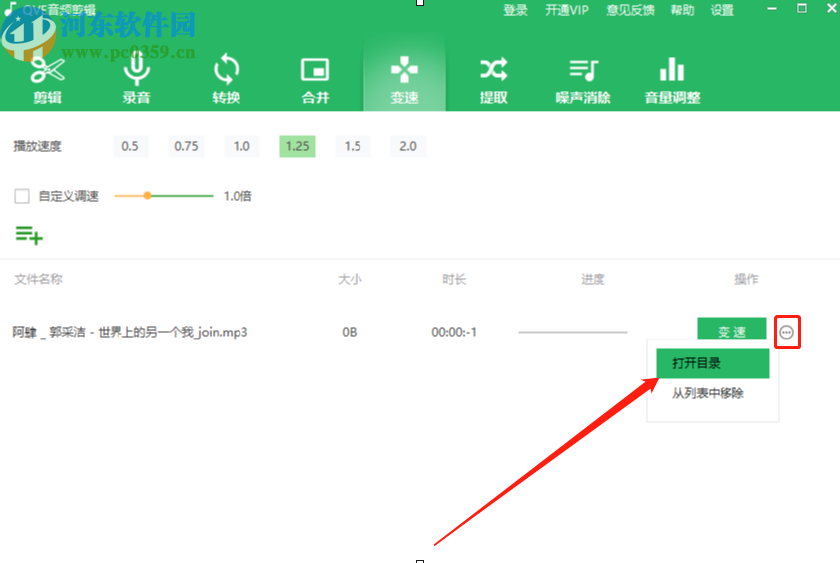Click the 时长 column header
The height and width of the screenshot is (563, 840).
454,279
